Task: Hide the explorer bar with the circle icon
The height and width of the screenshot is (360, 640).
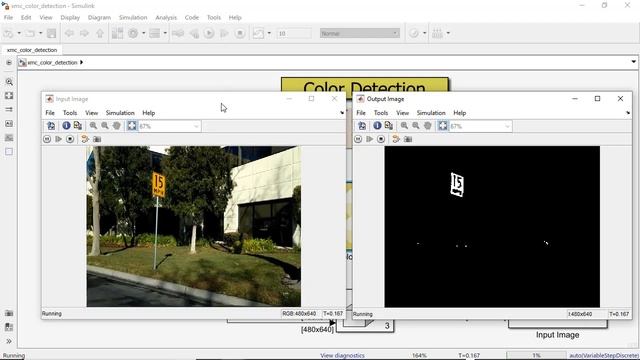Action: click(x=9, y=62)
